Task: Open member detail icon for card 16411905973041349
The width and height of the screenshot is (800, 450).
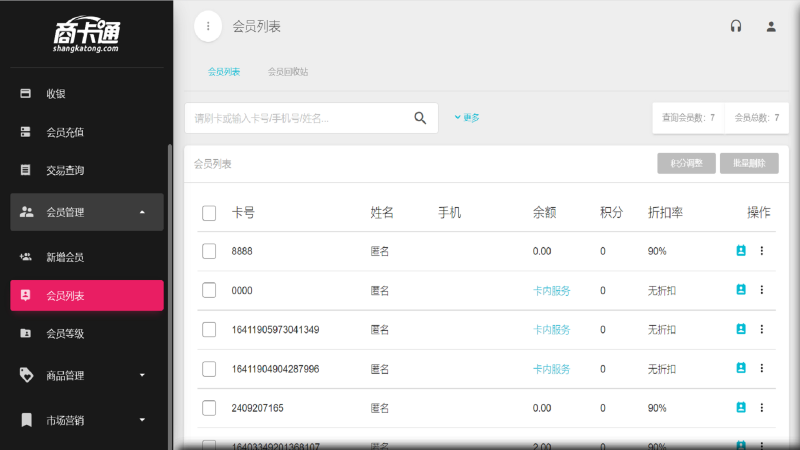Action: pos(741,329)
